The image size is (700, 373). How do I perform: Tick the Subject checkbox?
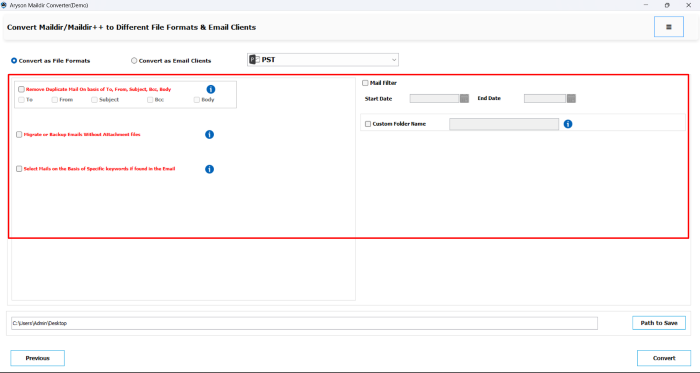[x=94, y=100]
